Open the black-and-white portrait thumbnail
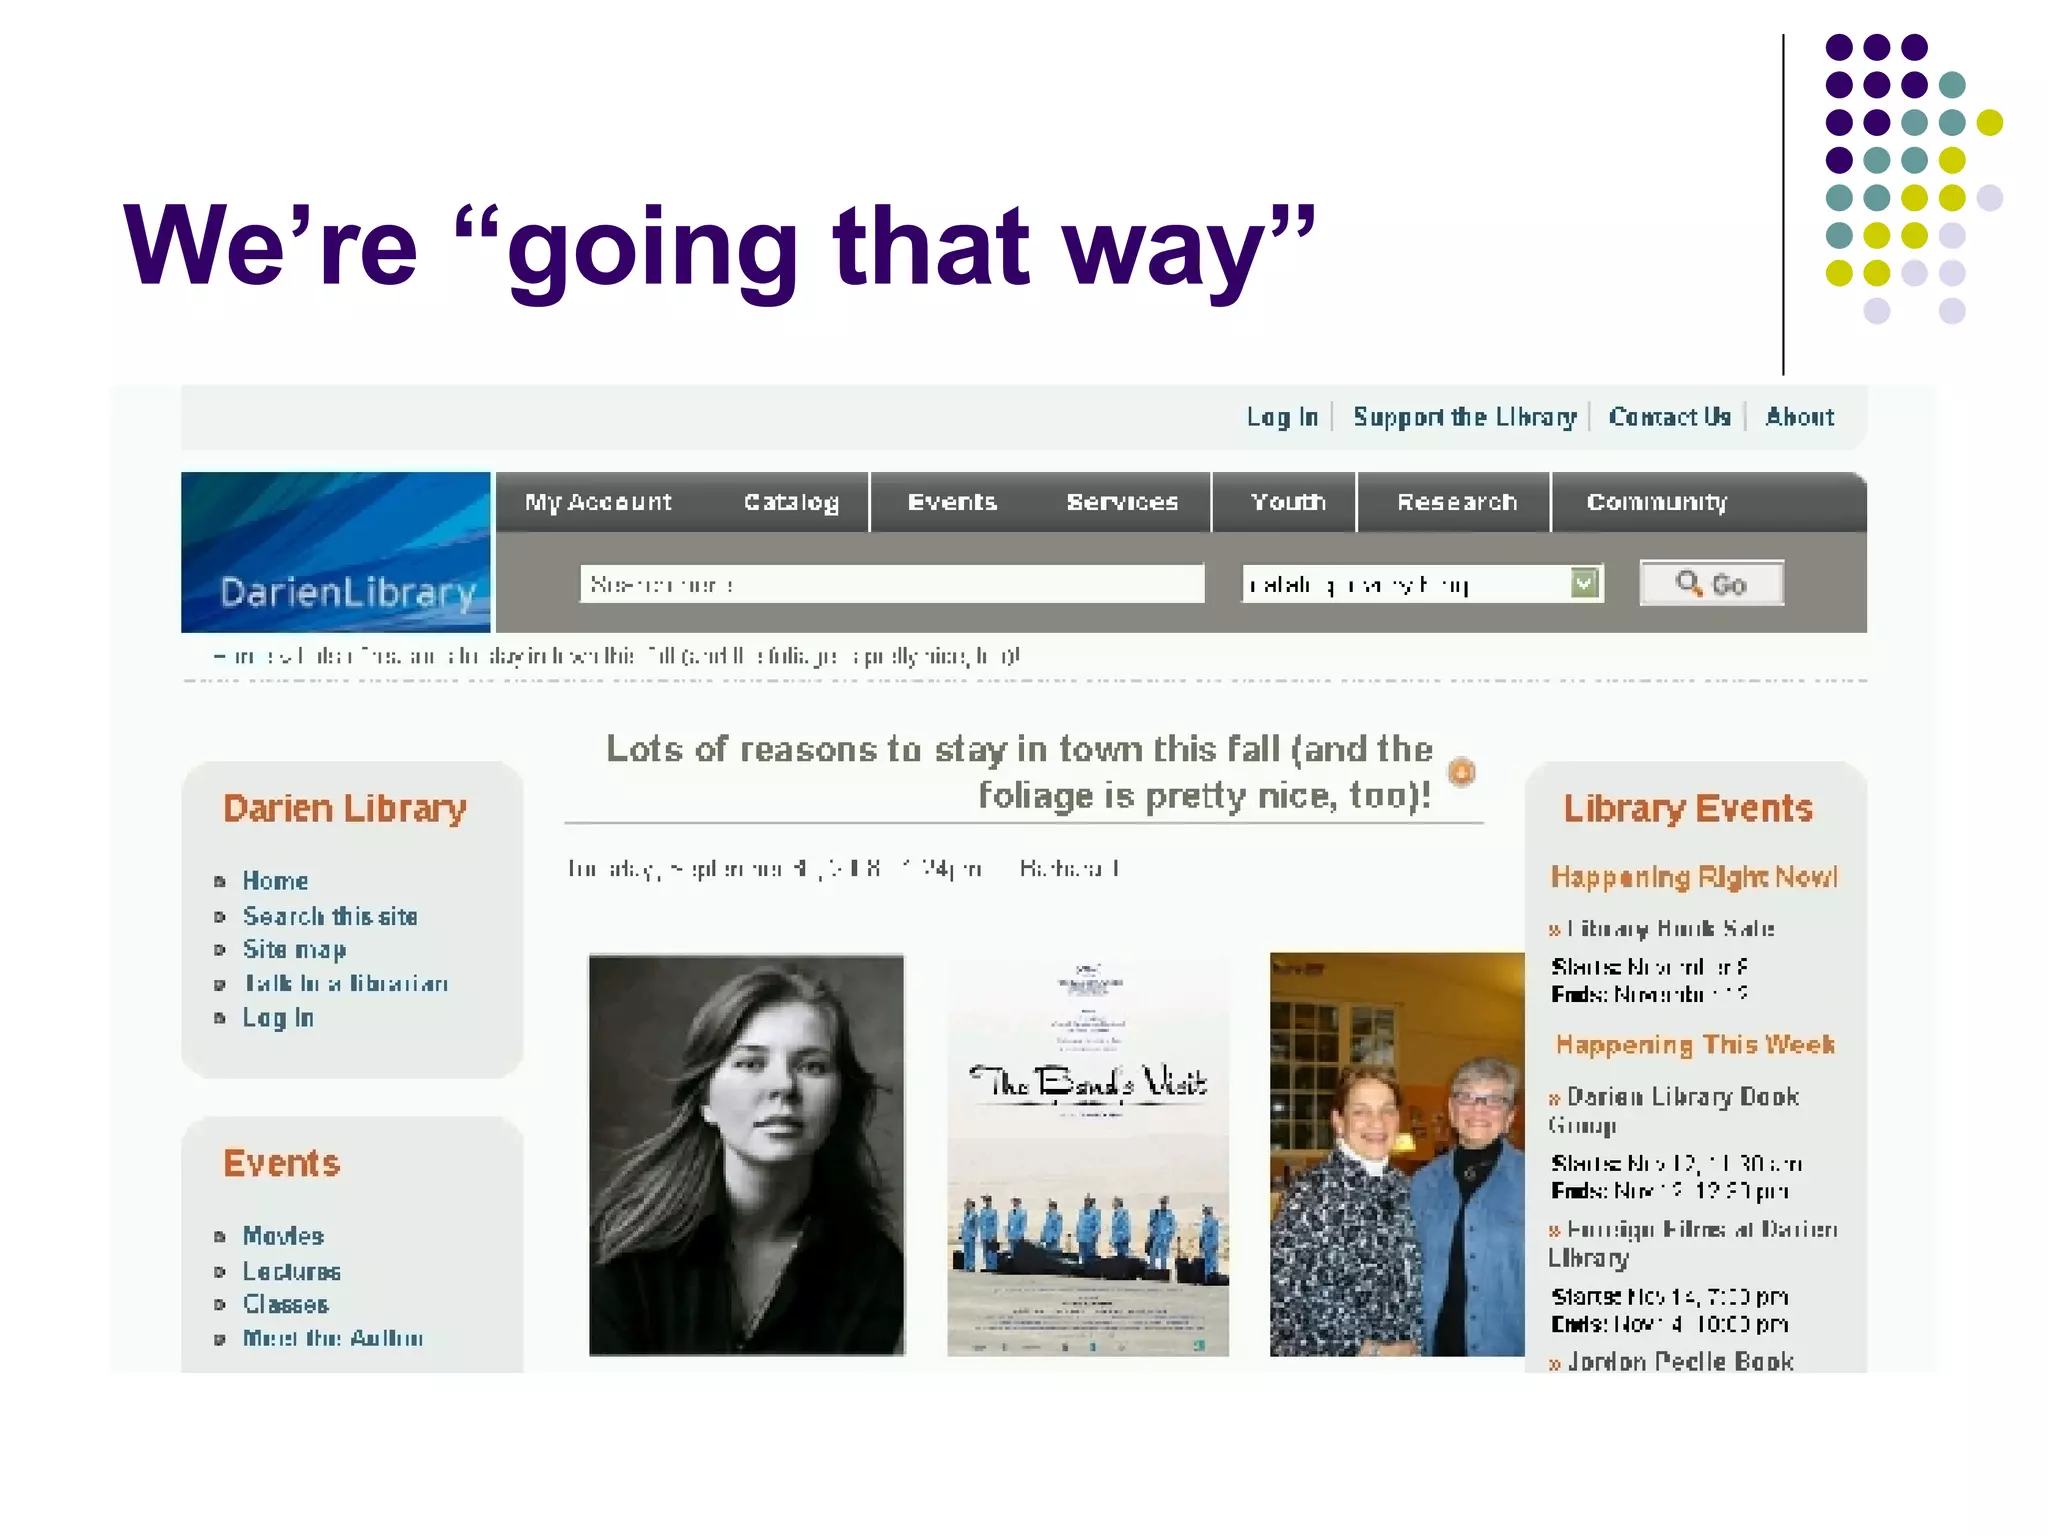Screen dimensions: 2048x1536 746,1155
